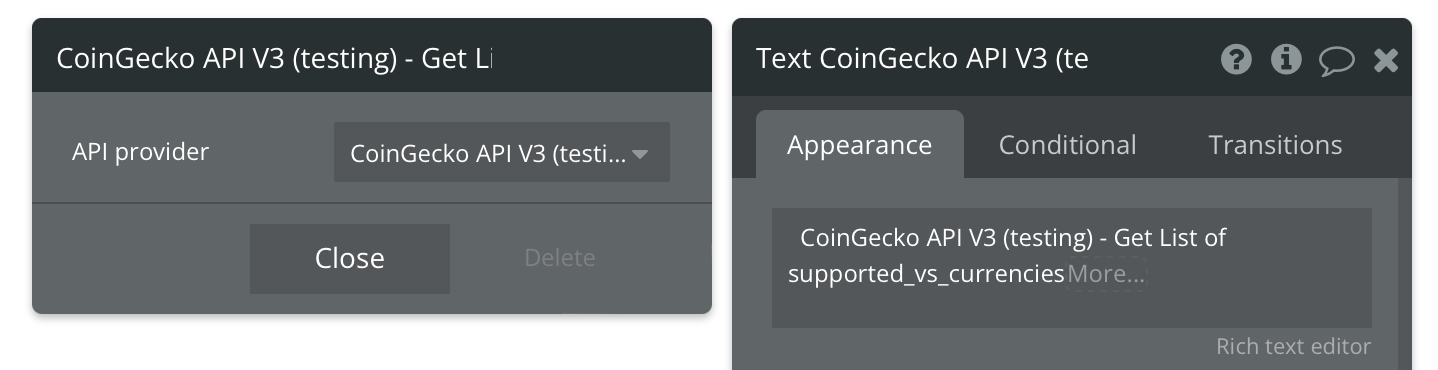
Task: Open the speech bubble comment icon
Action: pyautogui.click(x=1336, y=61)
